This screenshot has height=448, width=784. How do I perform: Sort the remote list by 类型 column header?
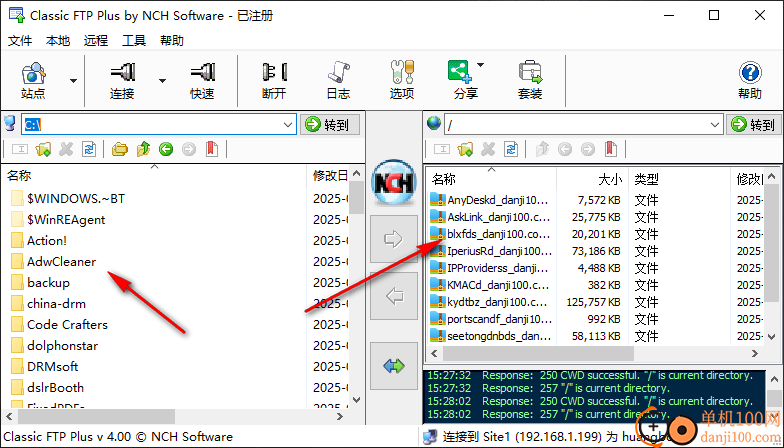pyautogui.click(x=680, y=179)
